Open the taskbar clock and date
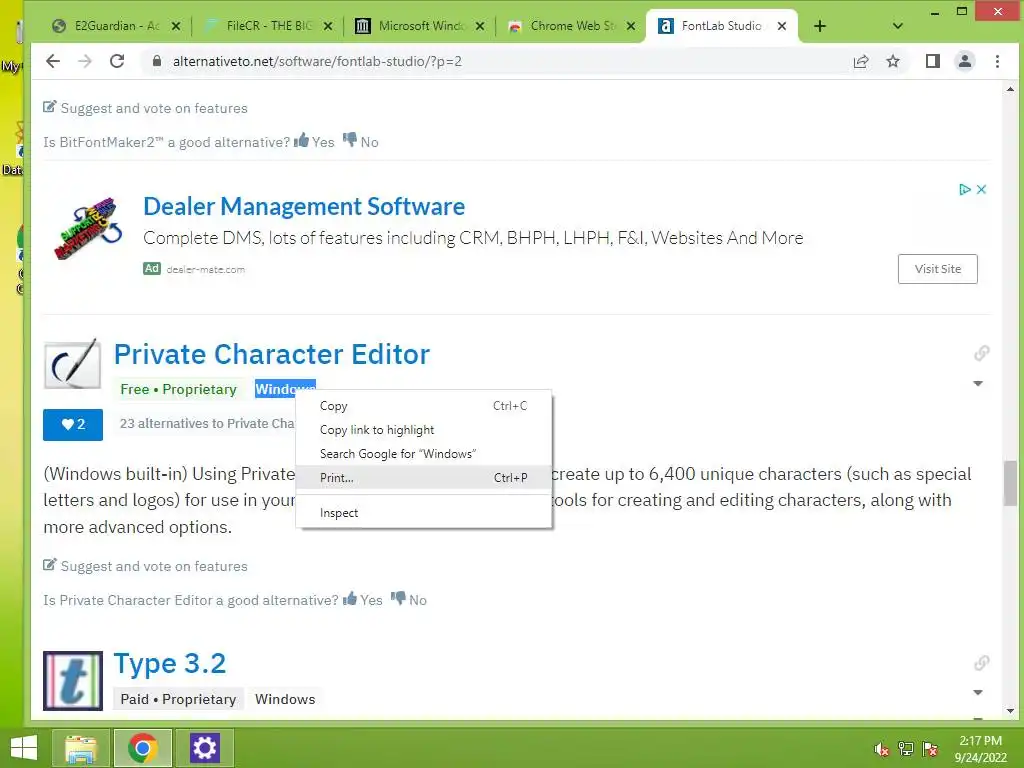Viewport: 1024px width, 768px height. click(x=980, y=748)
